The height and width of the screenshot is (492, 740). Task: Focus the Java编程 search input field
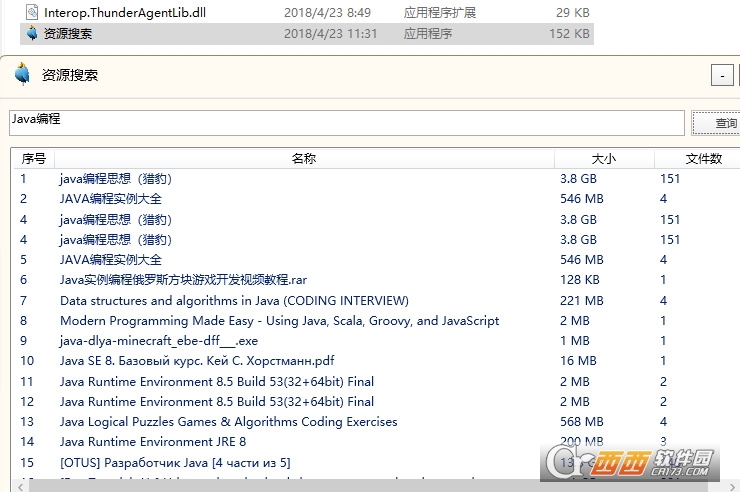pyautogui.click(x=347, y=123)
